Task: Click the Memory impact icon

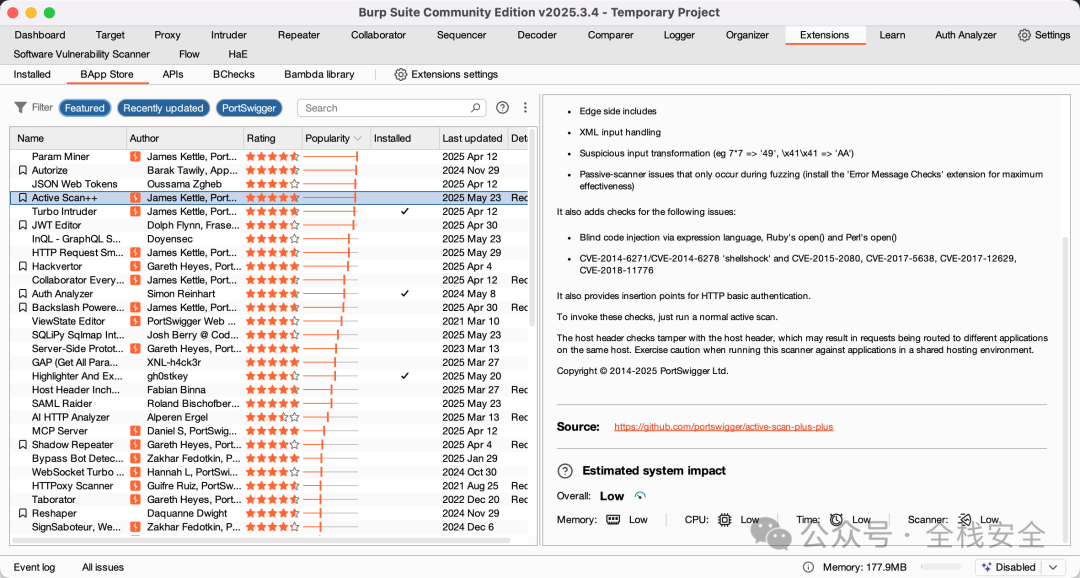Action: coord(612,519)
